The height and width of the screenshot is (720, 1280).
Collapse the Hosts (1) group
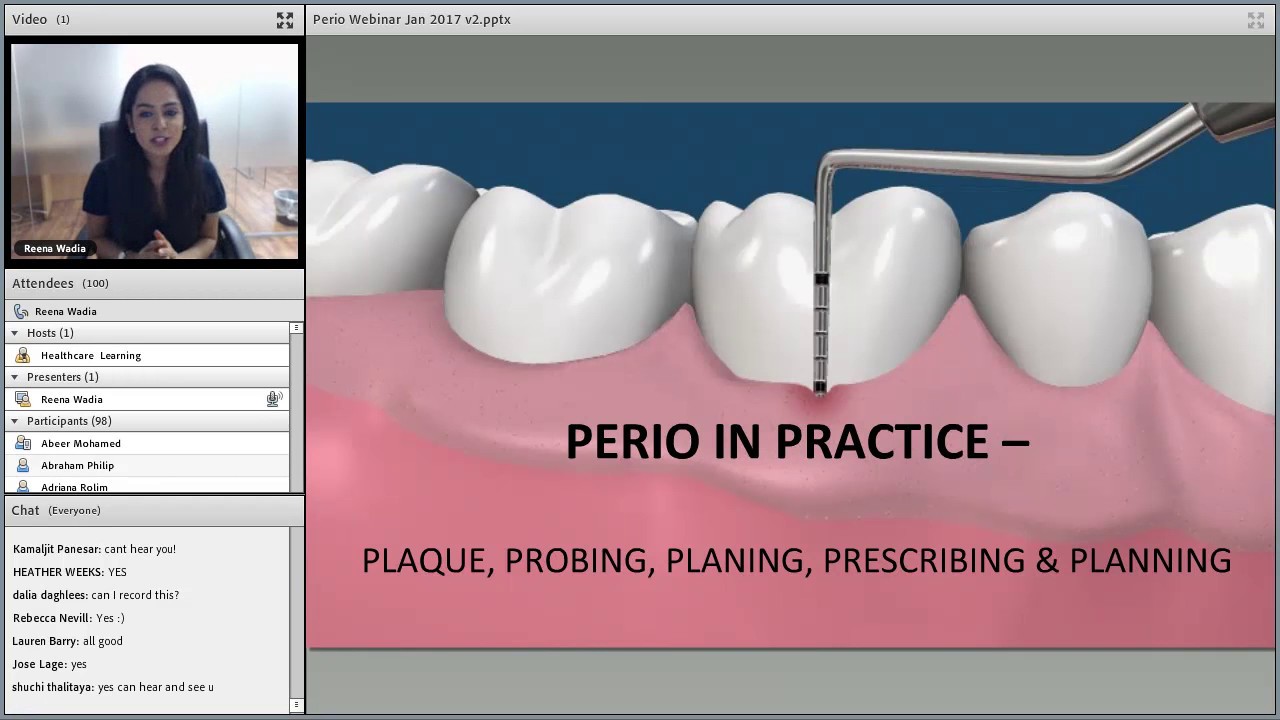coord(14,333)
